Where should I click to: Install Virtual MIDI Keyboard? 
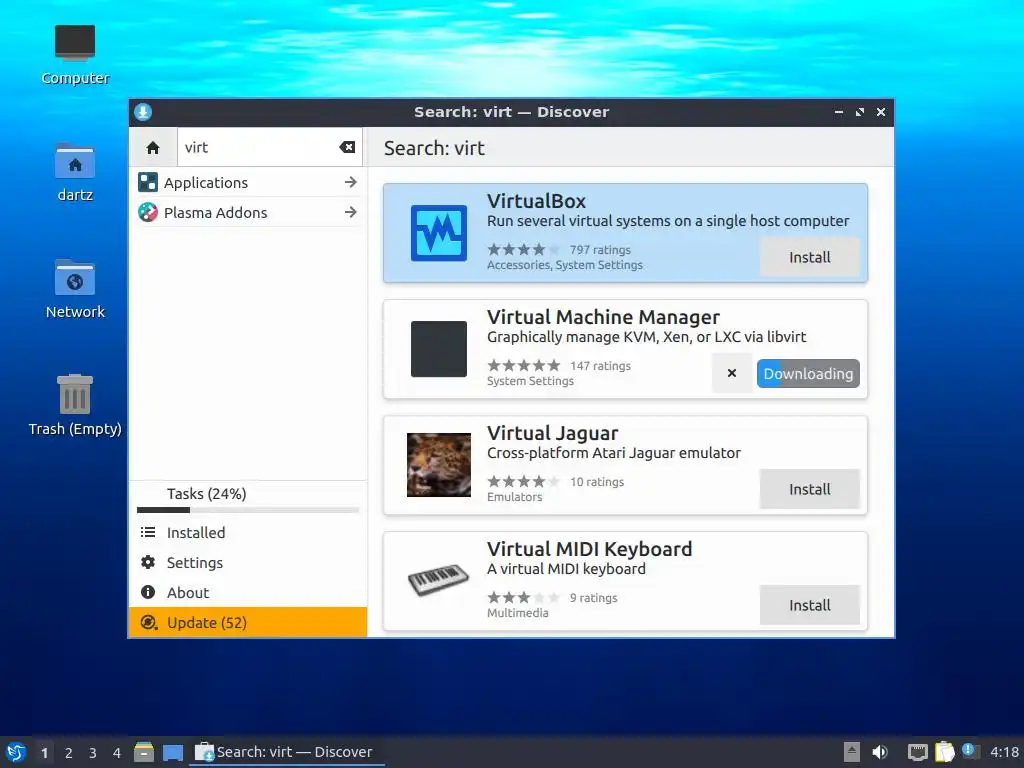point(810,605)
